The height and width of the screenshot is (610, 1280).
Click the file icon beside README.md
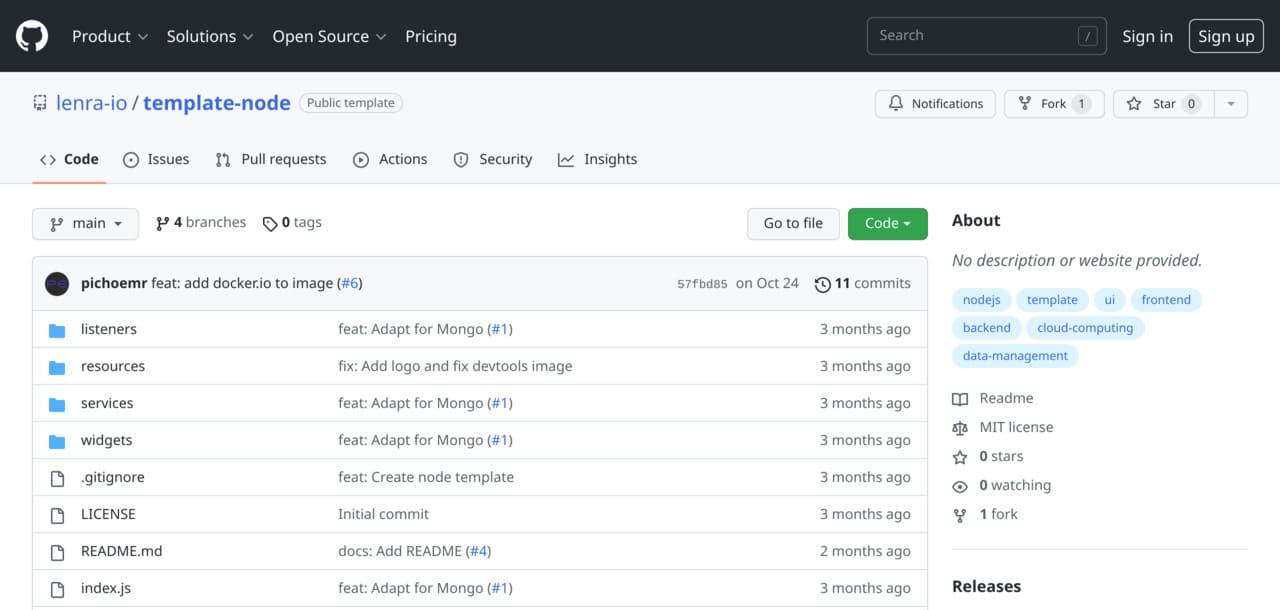coord(57,552)
